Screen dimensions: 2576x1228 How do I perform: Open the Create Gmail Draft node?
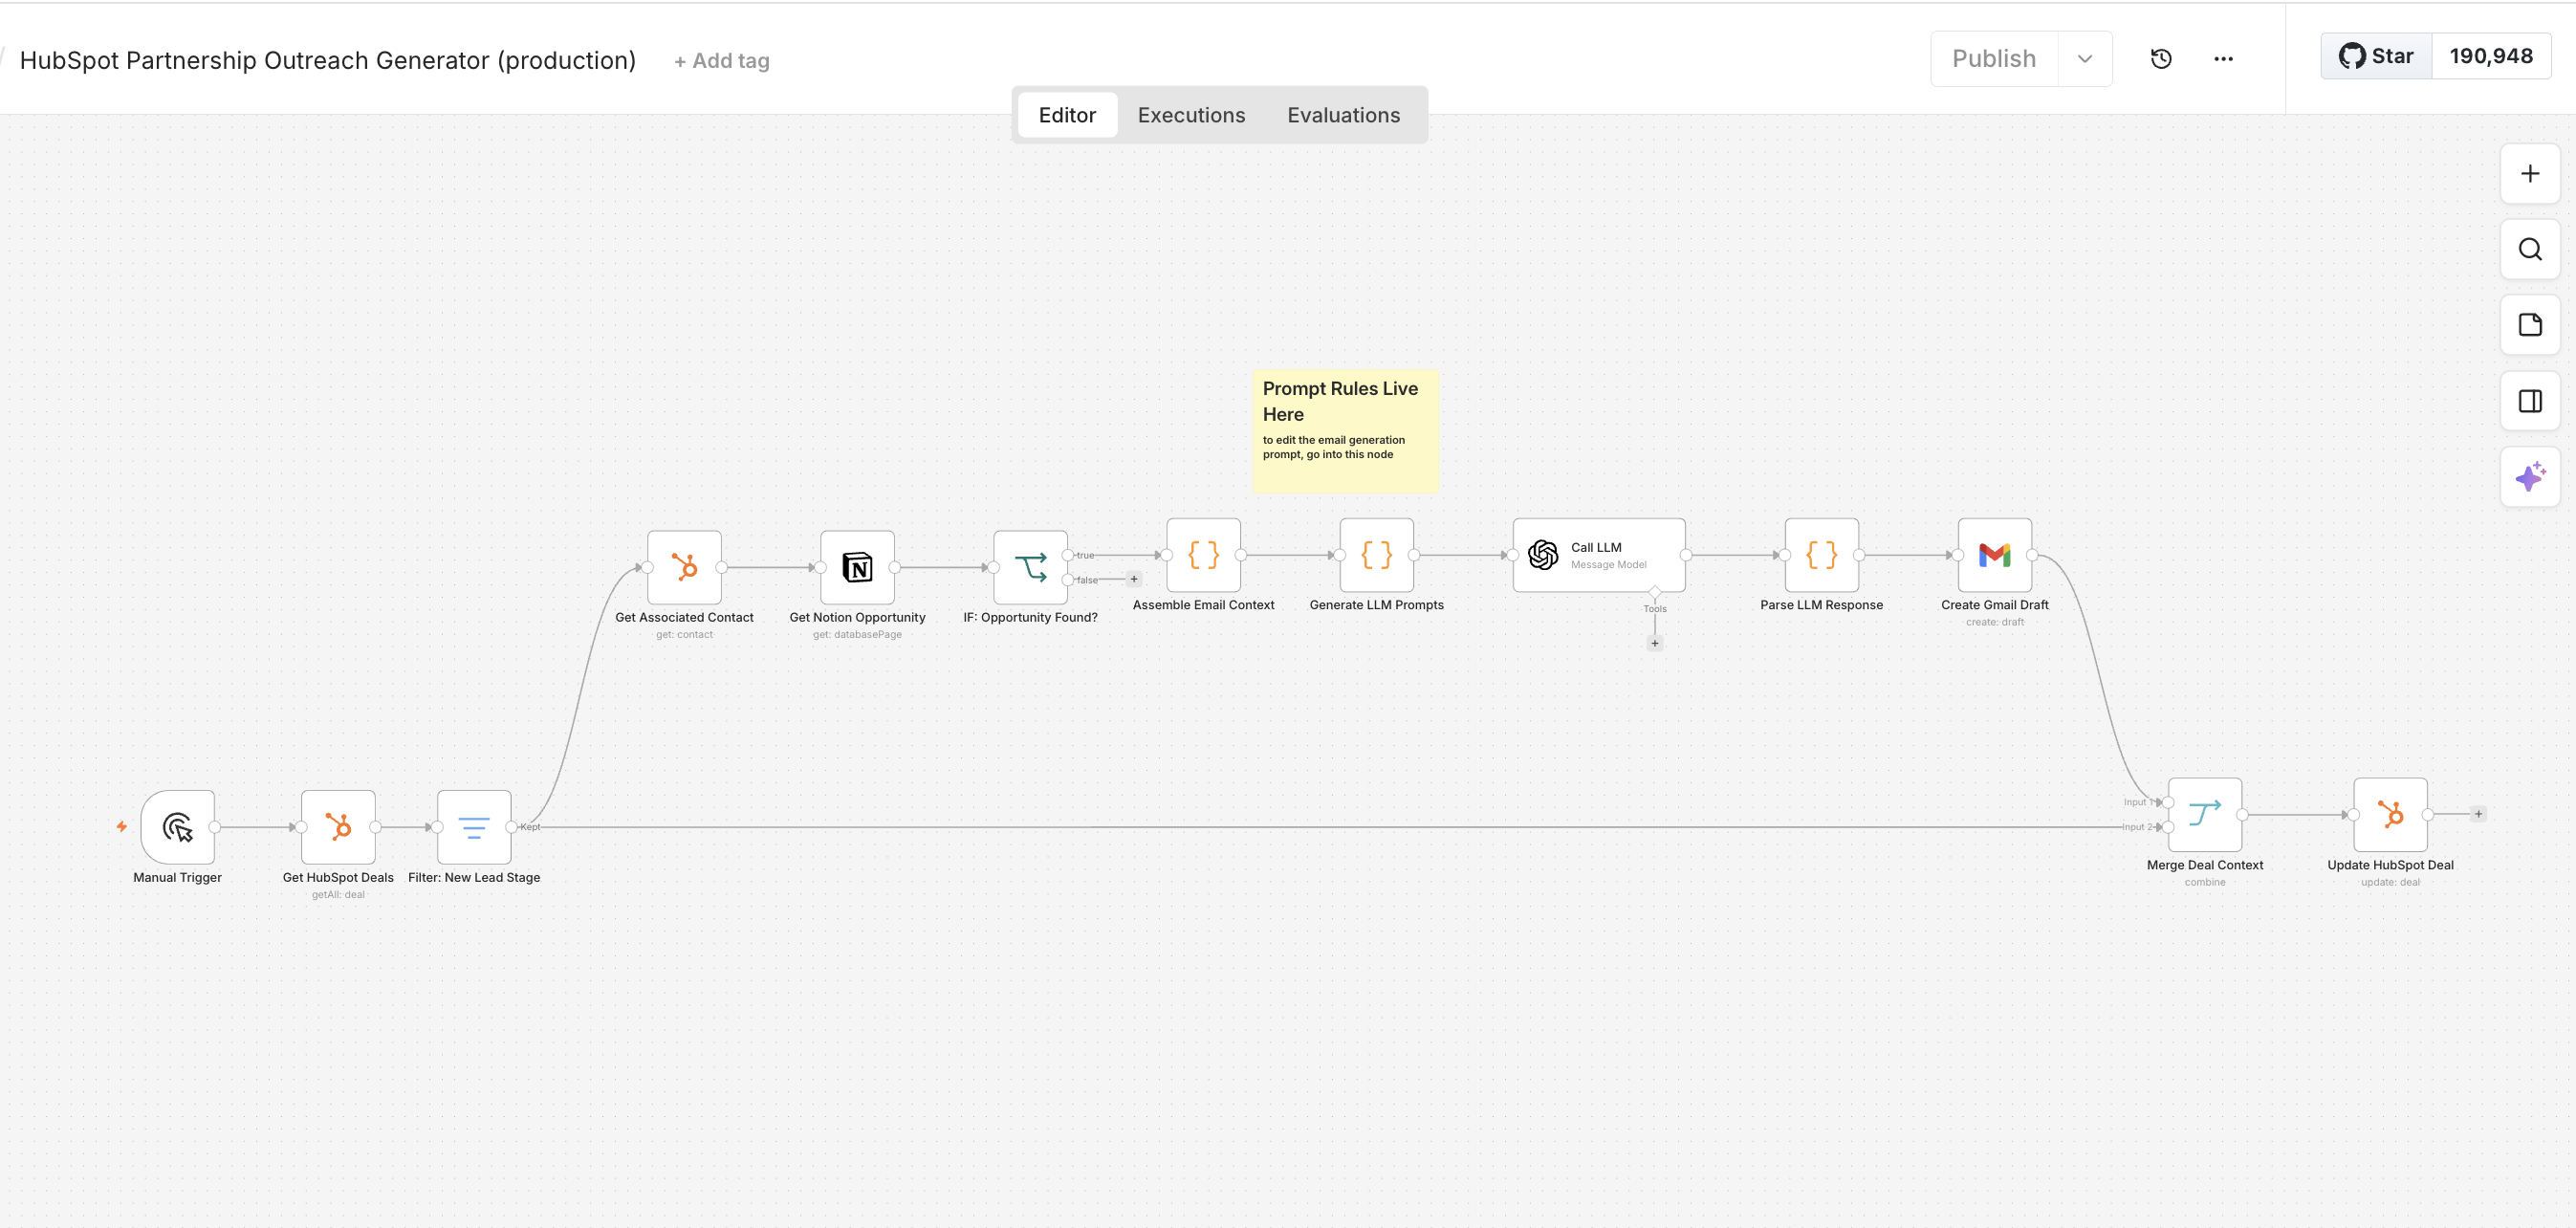coord(1994,555)
